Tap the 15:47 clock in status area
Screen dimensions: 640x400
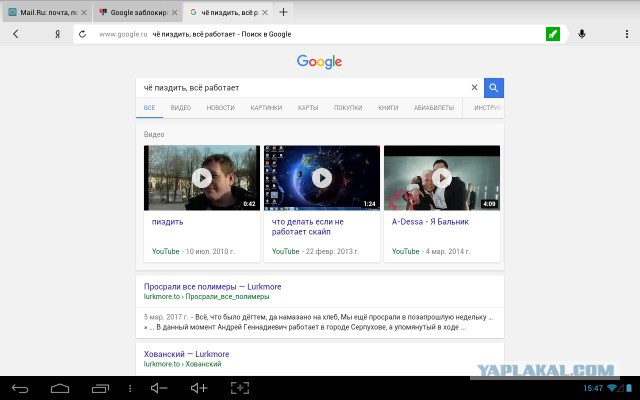point(593,388)
